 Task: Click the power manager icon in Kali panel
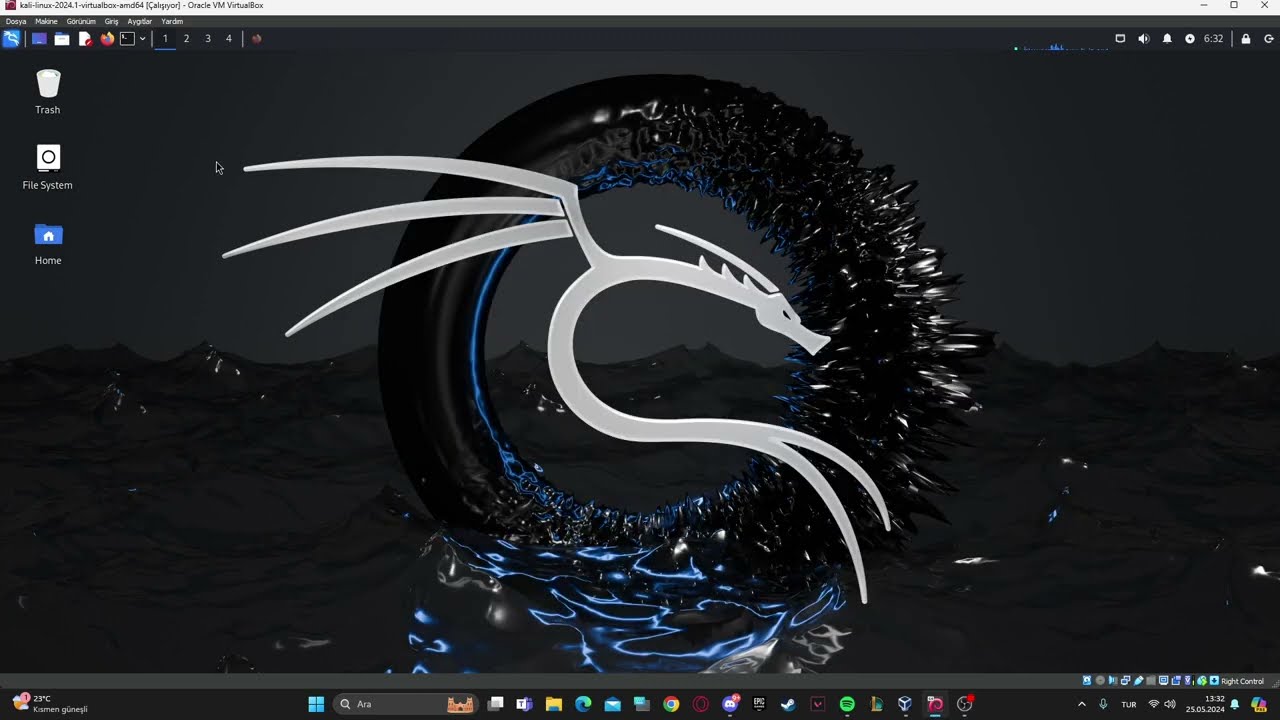click(x=1190, y=39)
